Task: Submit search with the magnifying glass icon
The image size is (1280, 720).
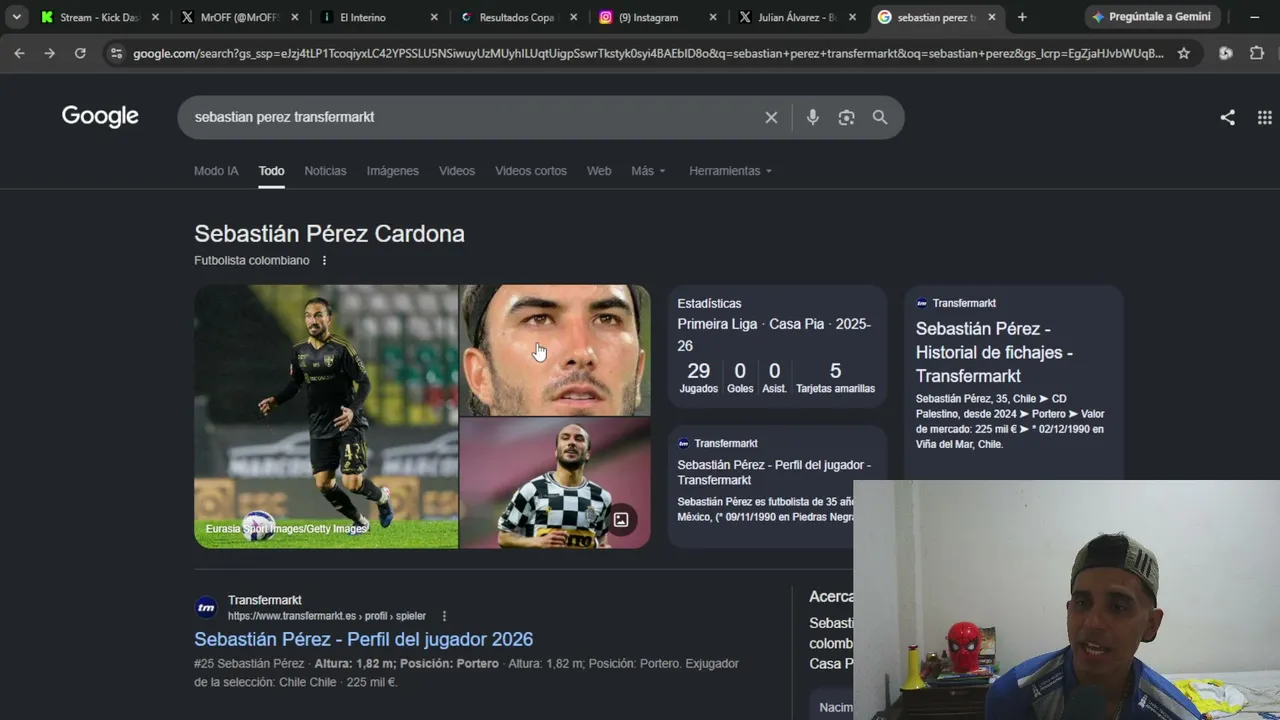Action: coord(880,117)
